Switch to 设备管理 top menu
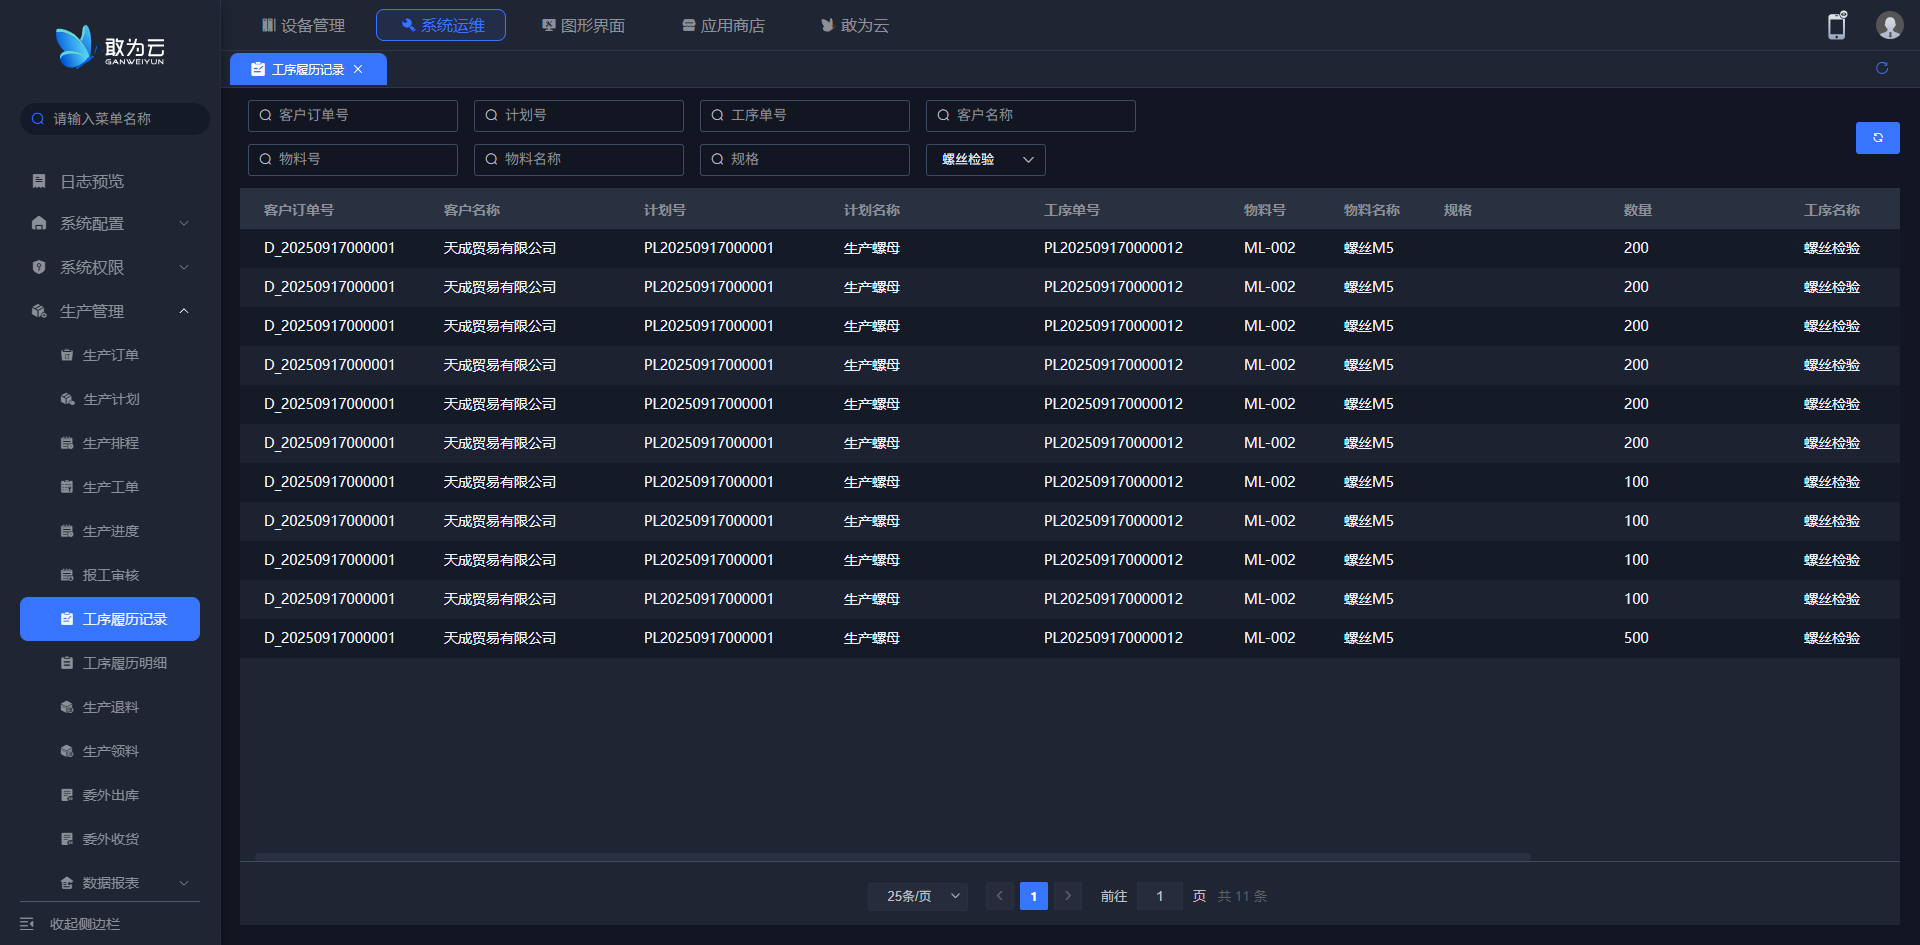 (x=303, y=25)
